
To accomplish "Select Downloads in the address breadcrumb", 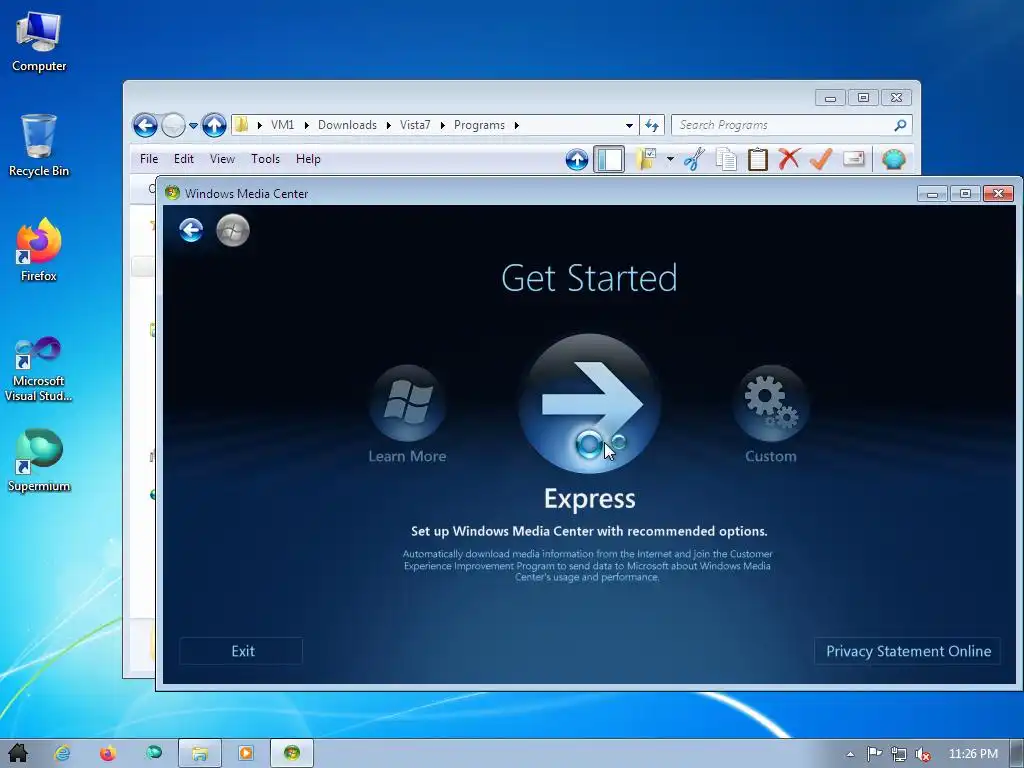I will 347,125.
